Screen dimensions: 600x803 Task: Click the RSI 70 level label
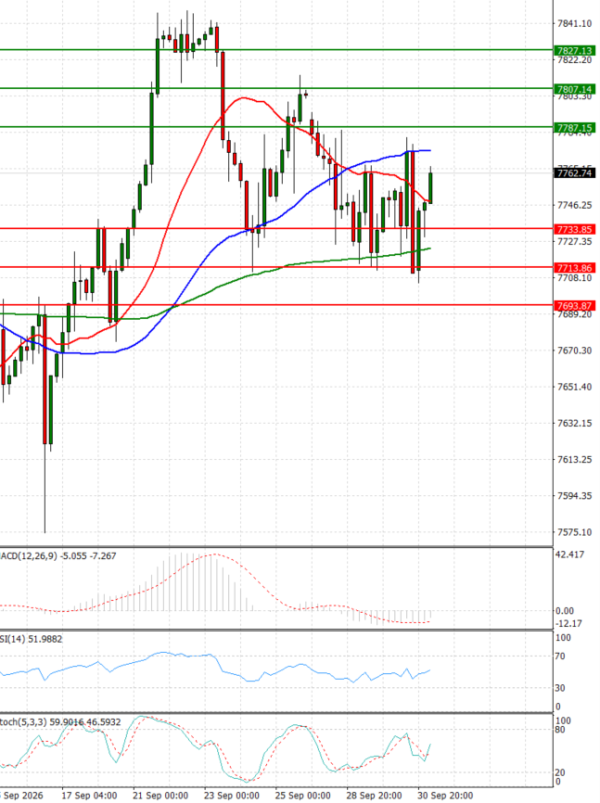(561, 657)
